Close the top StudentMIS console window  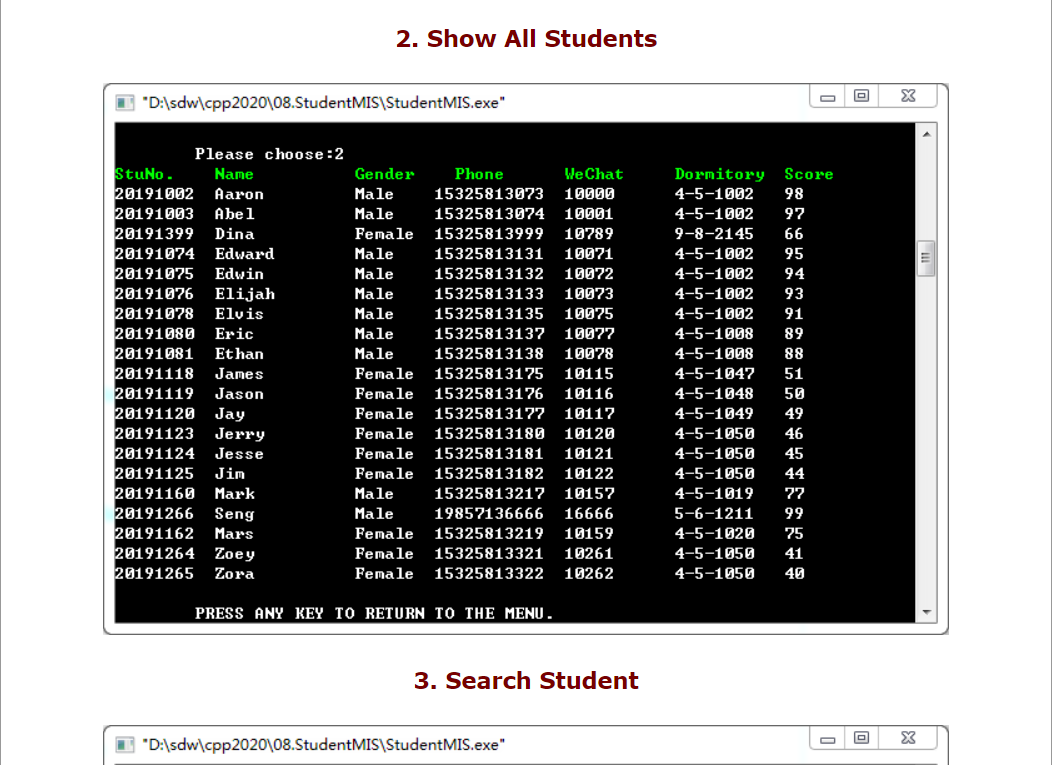[908, 95]
